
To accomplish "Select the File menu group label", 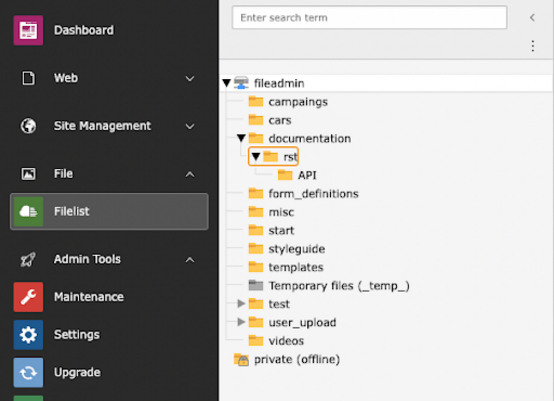I will click(63, 173).
